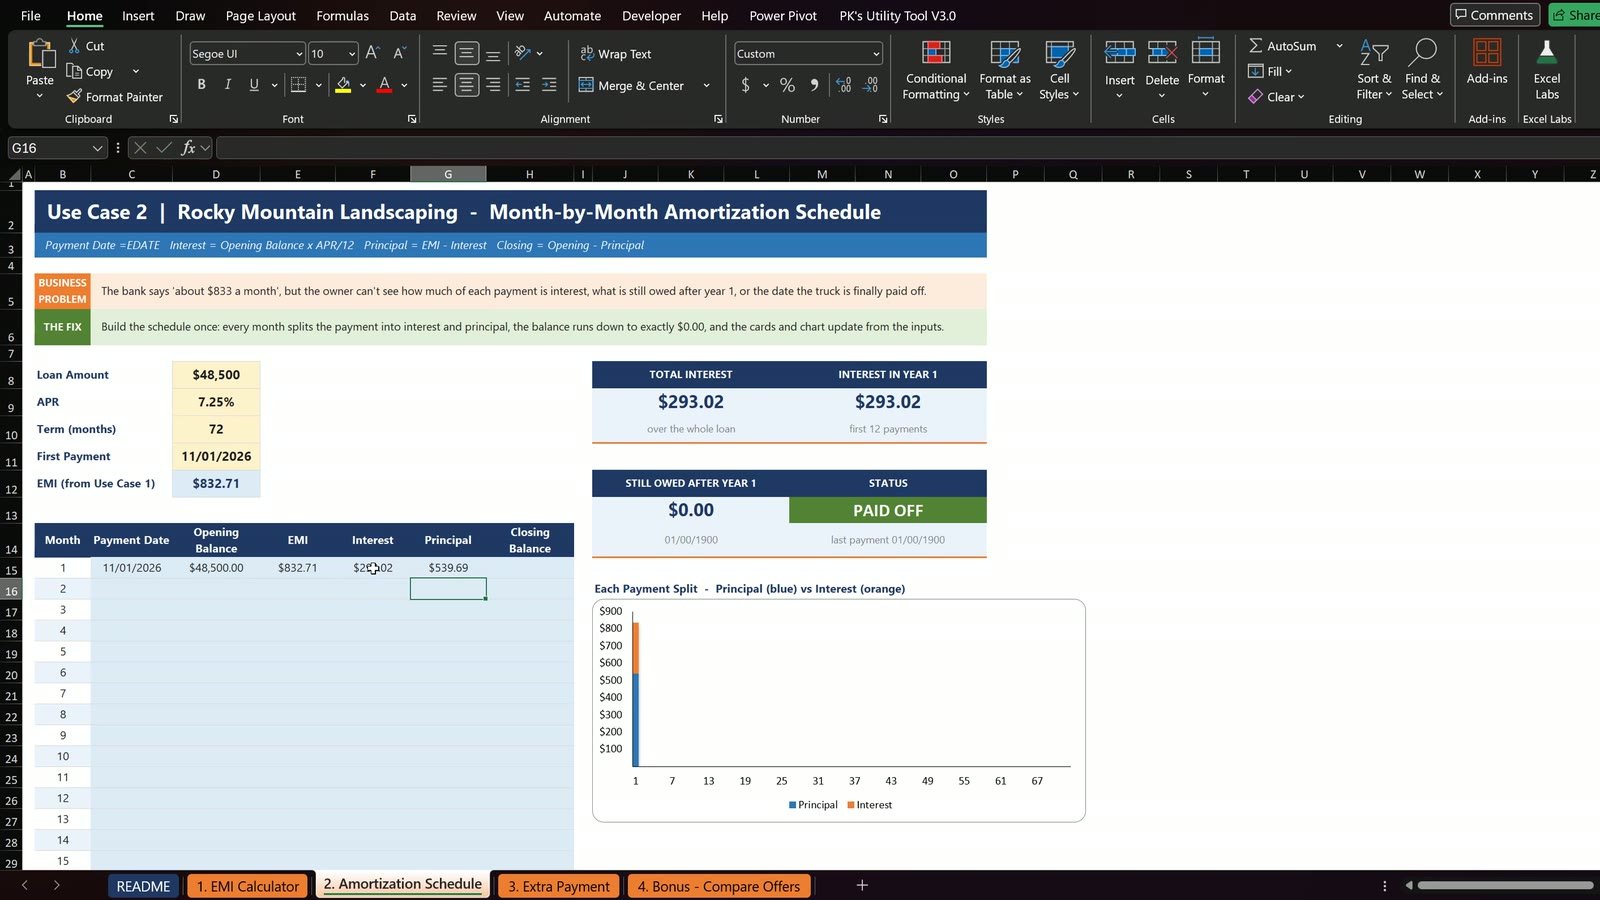Open the Sort & Filter tool

1374,69
